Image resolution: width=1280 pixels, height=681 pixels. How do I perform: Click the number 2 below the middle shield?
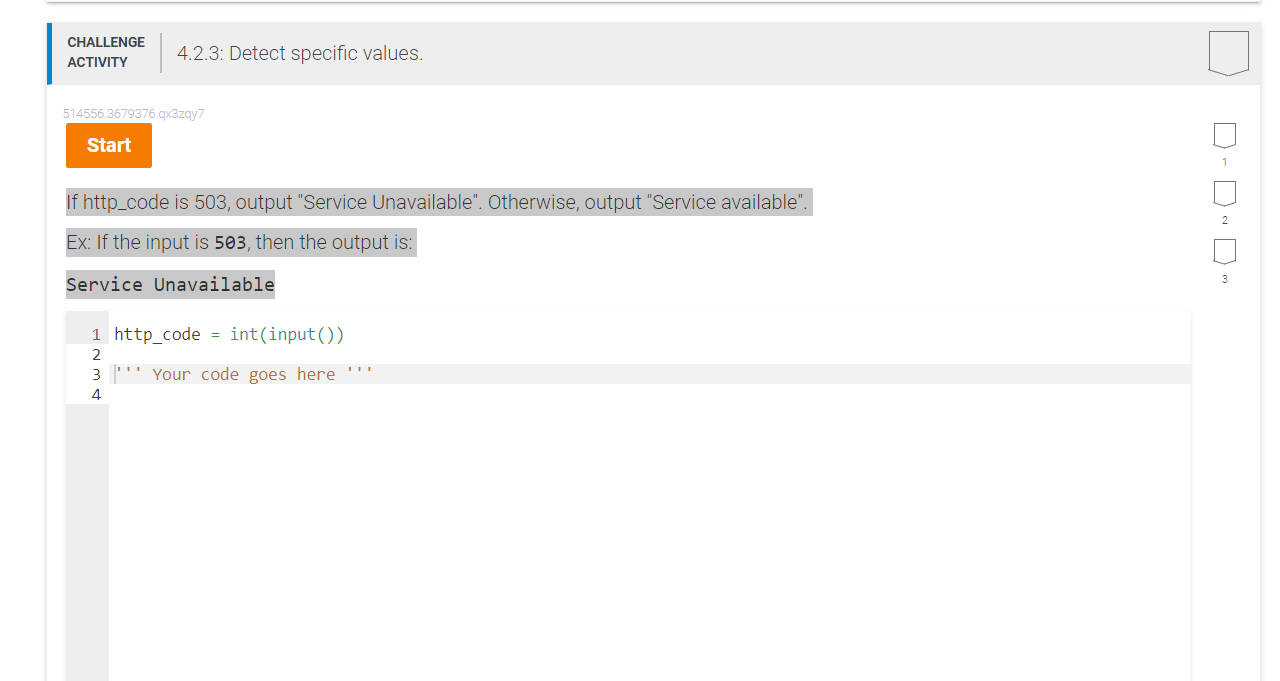[x=1224, y=219]
